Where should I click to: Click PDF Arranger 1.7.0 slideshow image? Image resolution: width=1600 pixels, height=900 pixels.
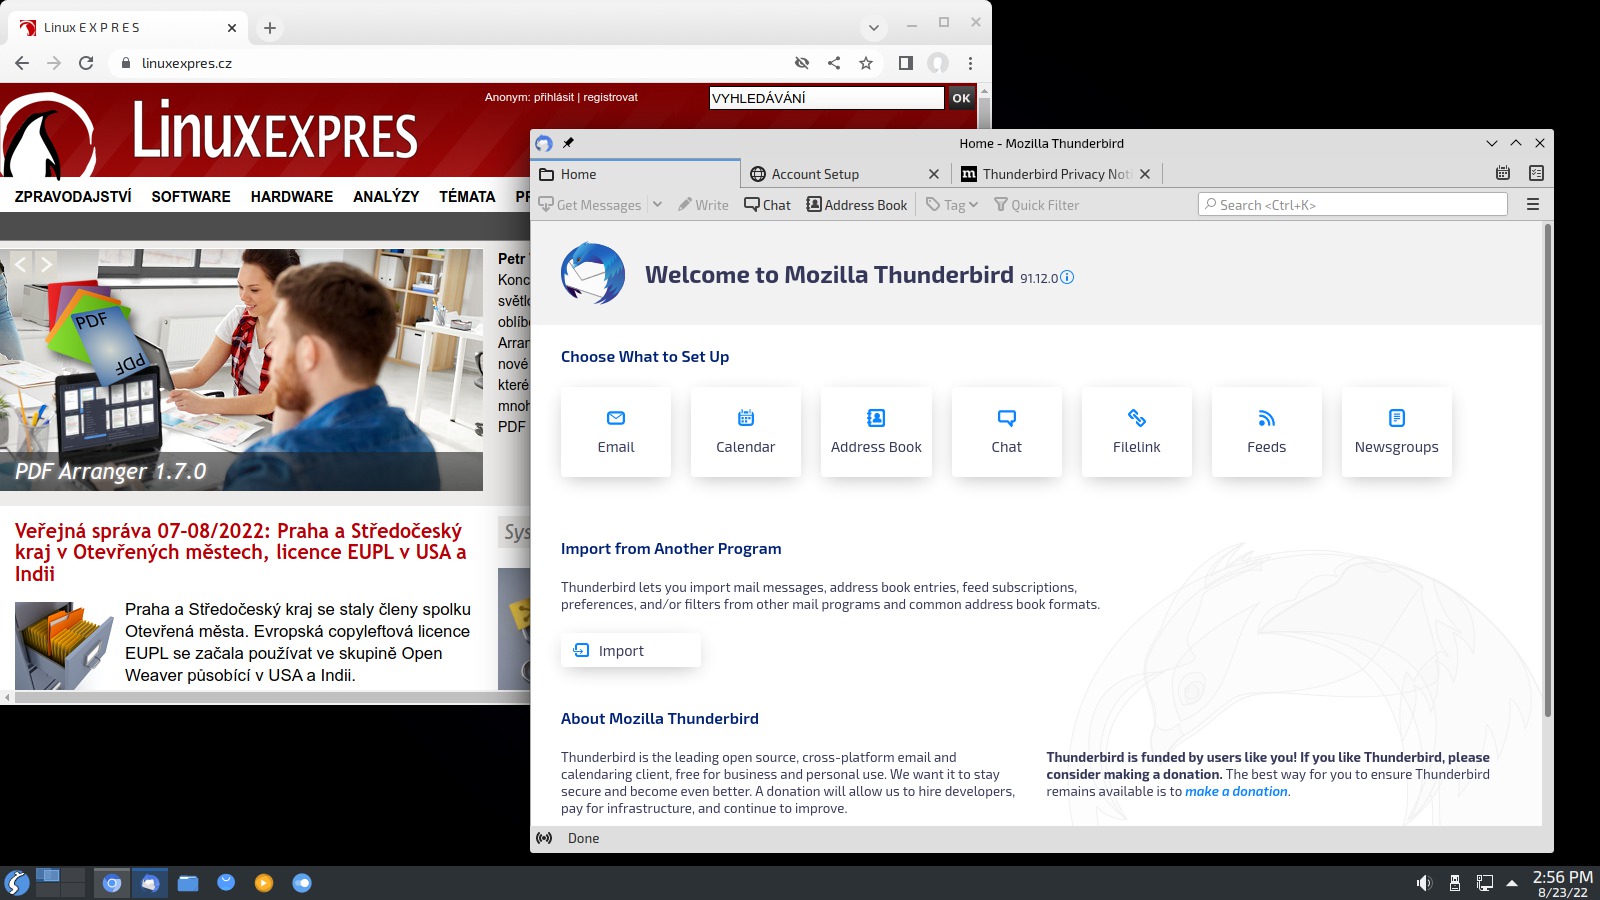(241, 369)
